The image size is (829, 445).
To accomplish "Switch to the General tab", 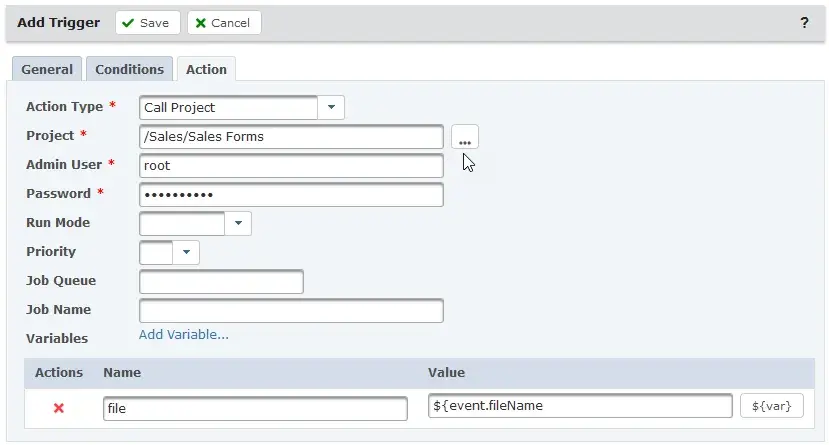I will pos(47,69).
